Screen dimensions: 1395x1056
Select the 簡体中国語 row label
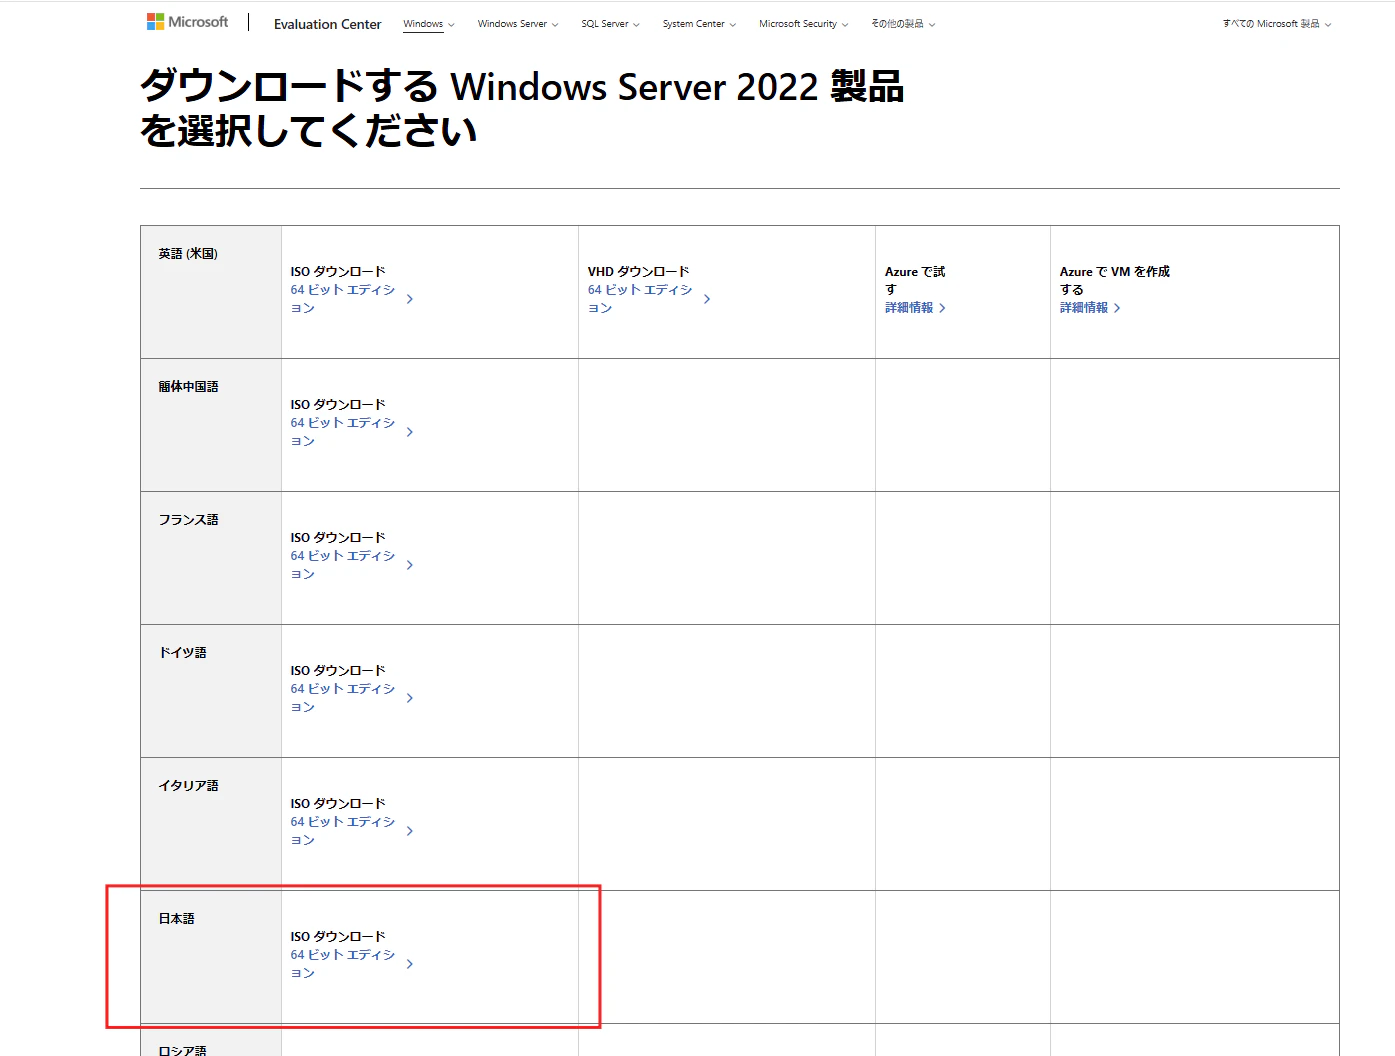tap(188, 387)
